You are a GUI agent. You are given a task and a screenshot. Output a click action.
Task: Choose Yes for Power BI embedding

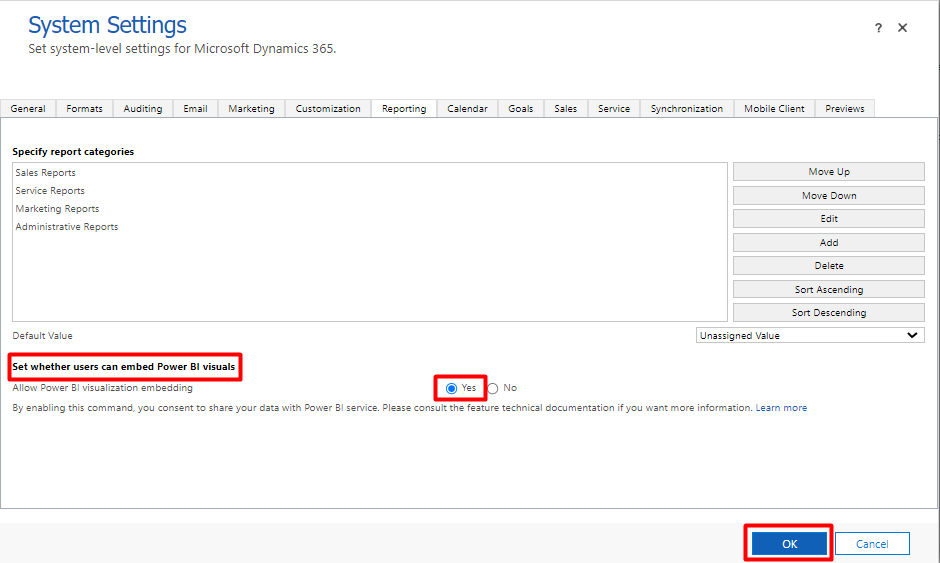[x=451, y=389]
